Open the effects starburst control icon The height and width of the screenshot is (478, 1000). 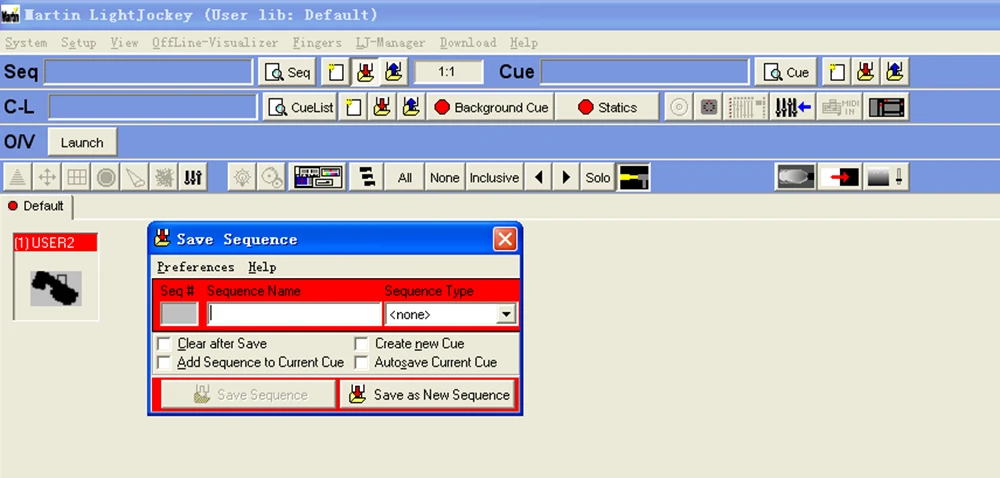pos(164,177)
